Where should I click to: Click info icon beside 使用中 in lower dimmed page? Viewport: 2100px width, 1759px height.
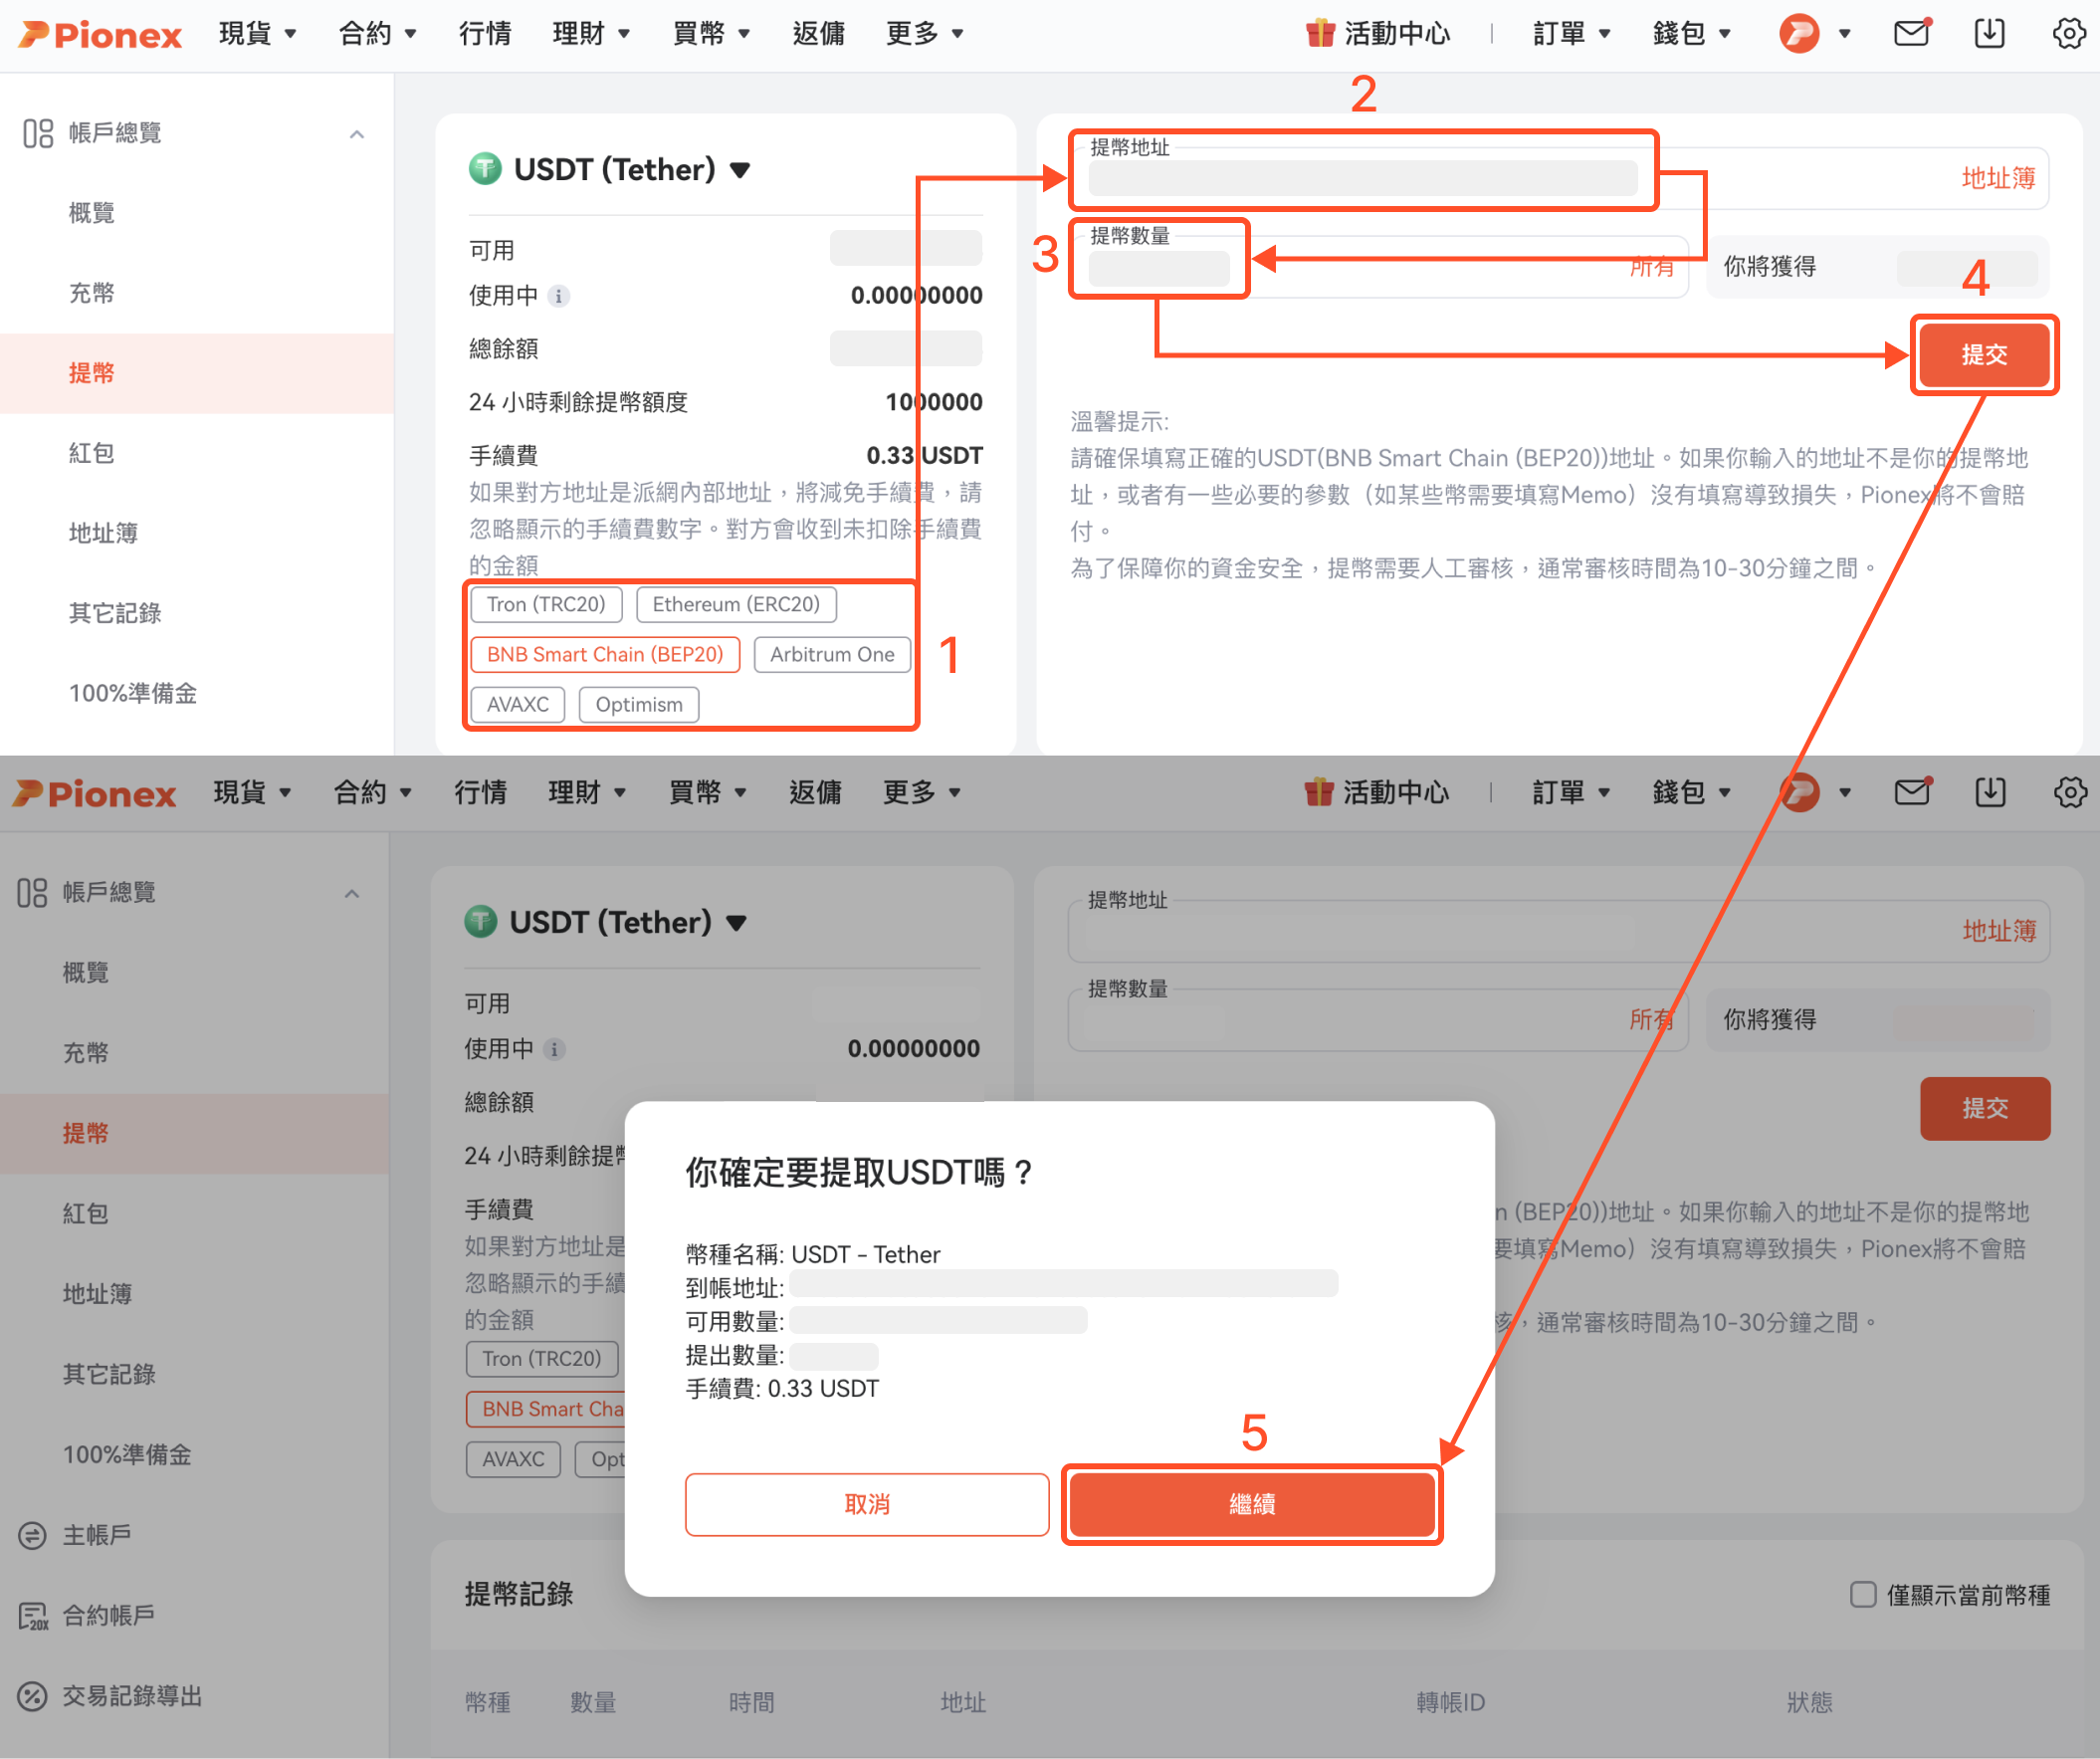pos(554,1049)
